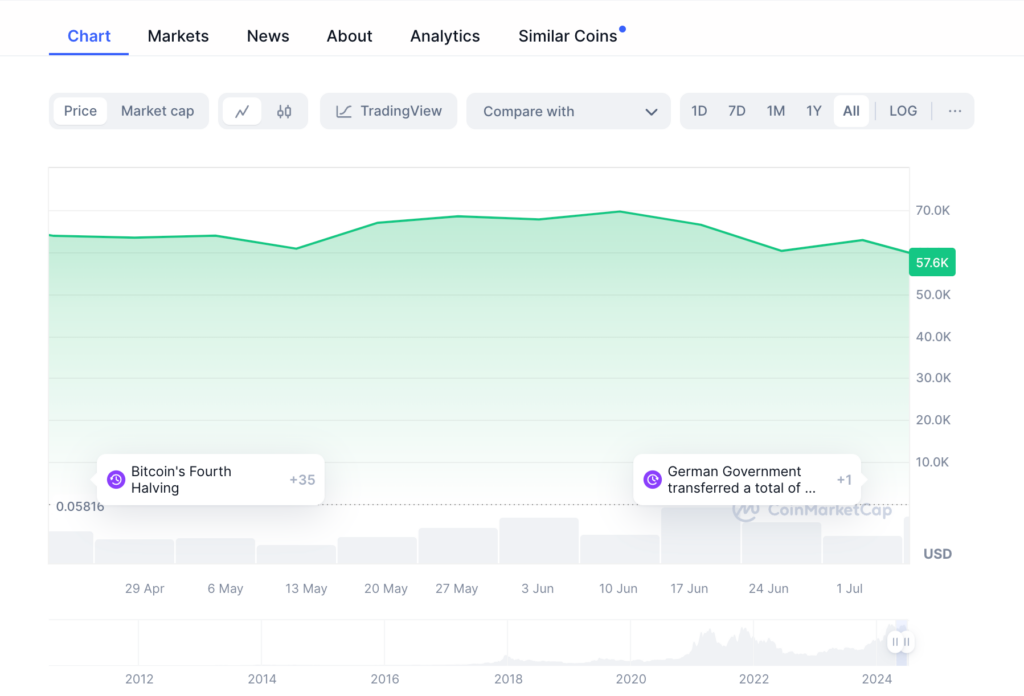Viewport: 1024px width, 696px height.
Task: Select the line chart icon
Action: 242,111
